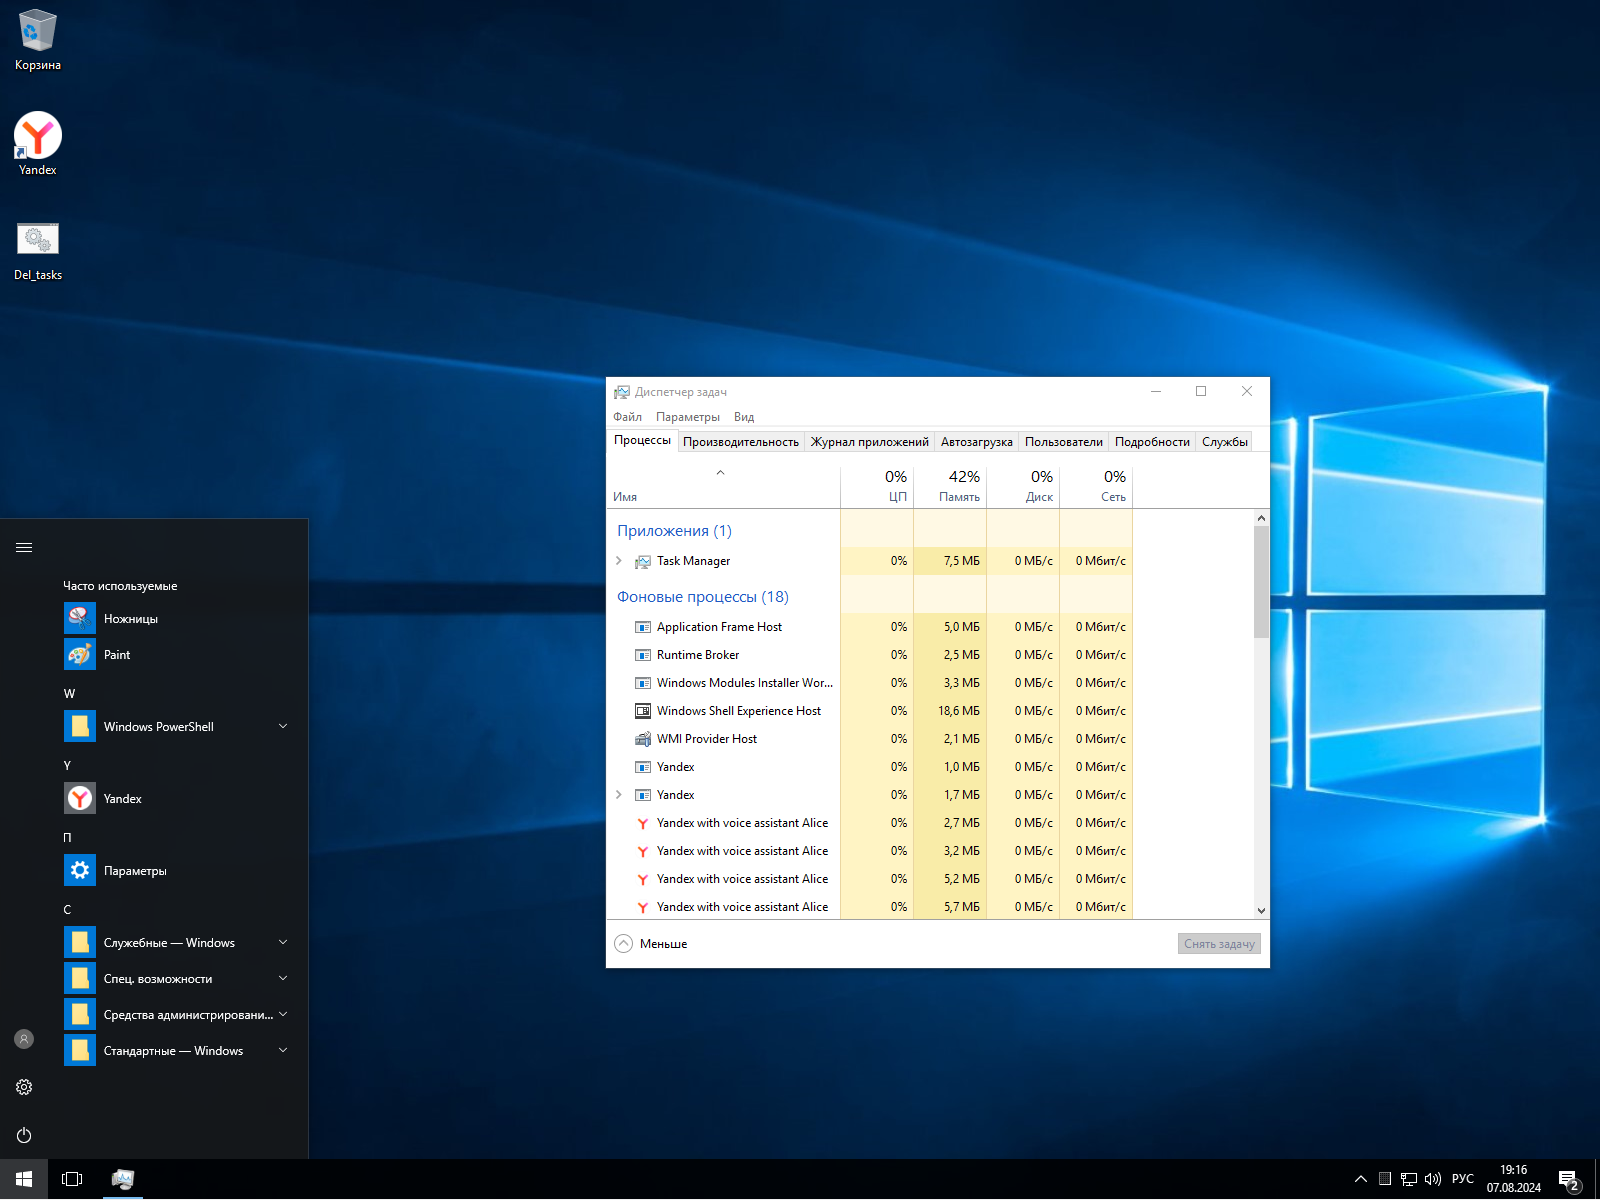
Task: Switch to the Журнал приложений tab
Action: (x=870, y=442)
